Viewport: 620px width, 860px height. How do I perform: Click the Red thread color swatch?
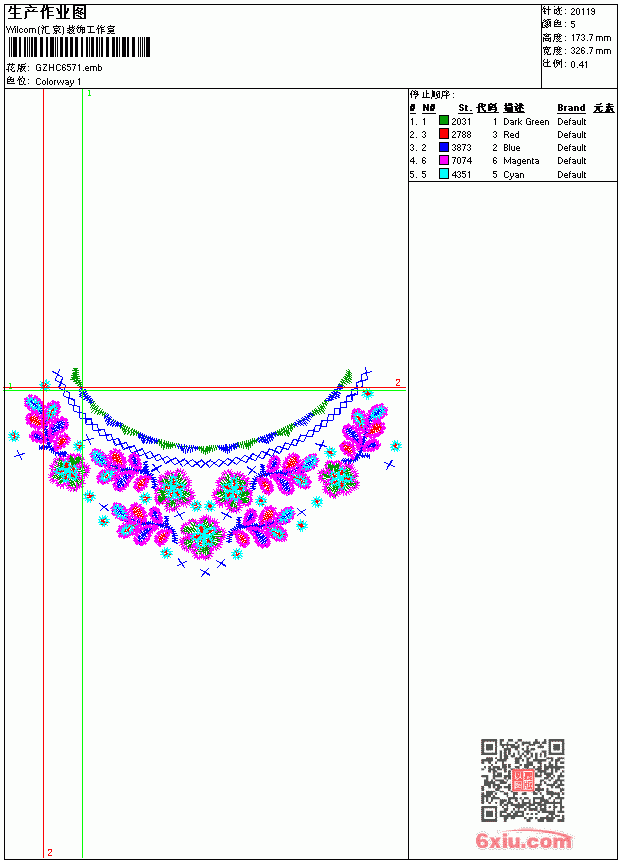click(x=444, y=133)
